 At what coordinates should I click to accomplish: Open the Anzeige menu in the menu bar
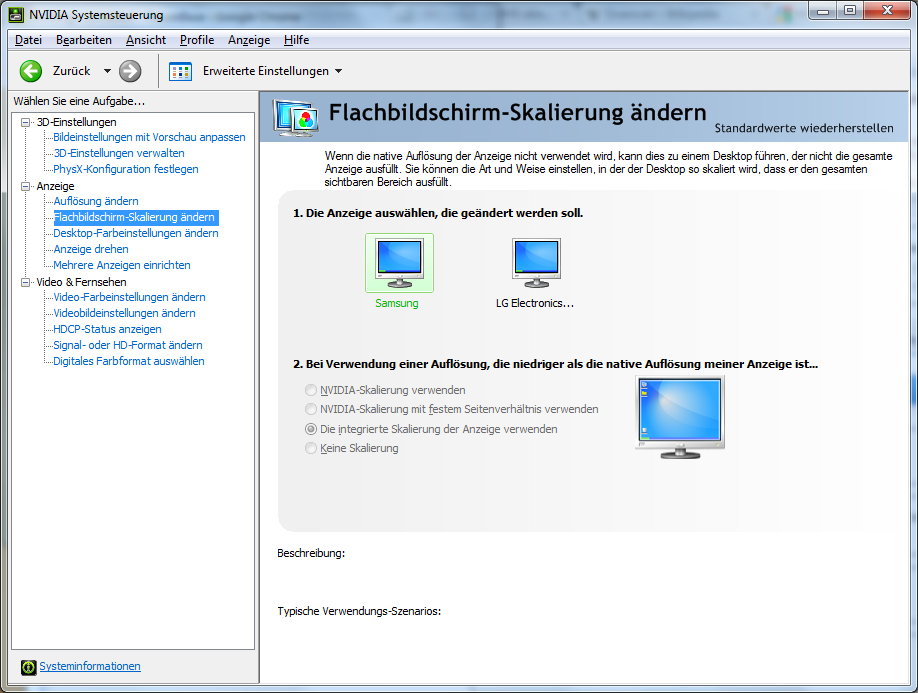[249, 40]
